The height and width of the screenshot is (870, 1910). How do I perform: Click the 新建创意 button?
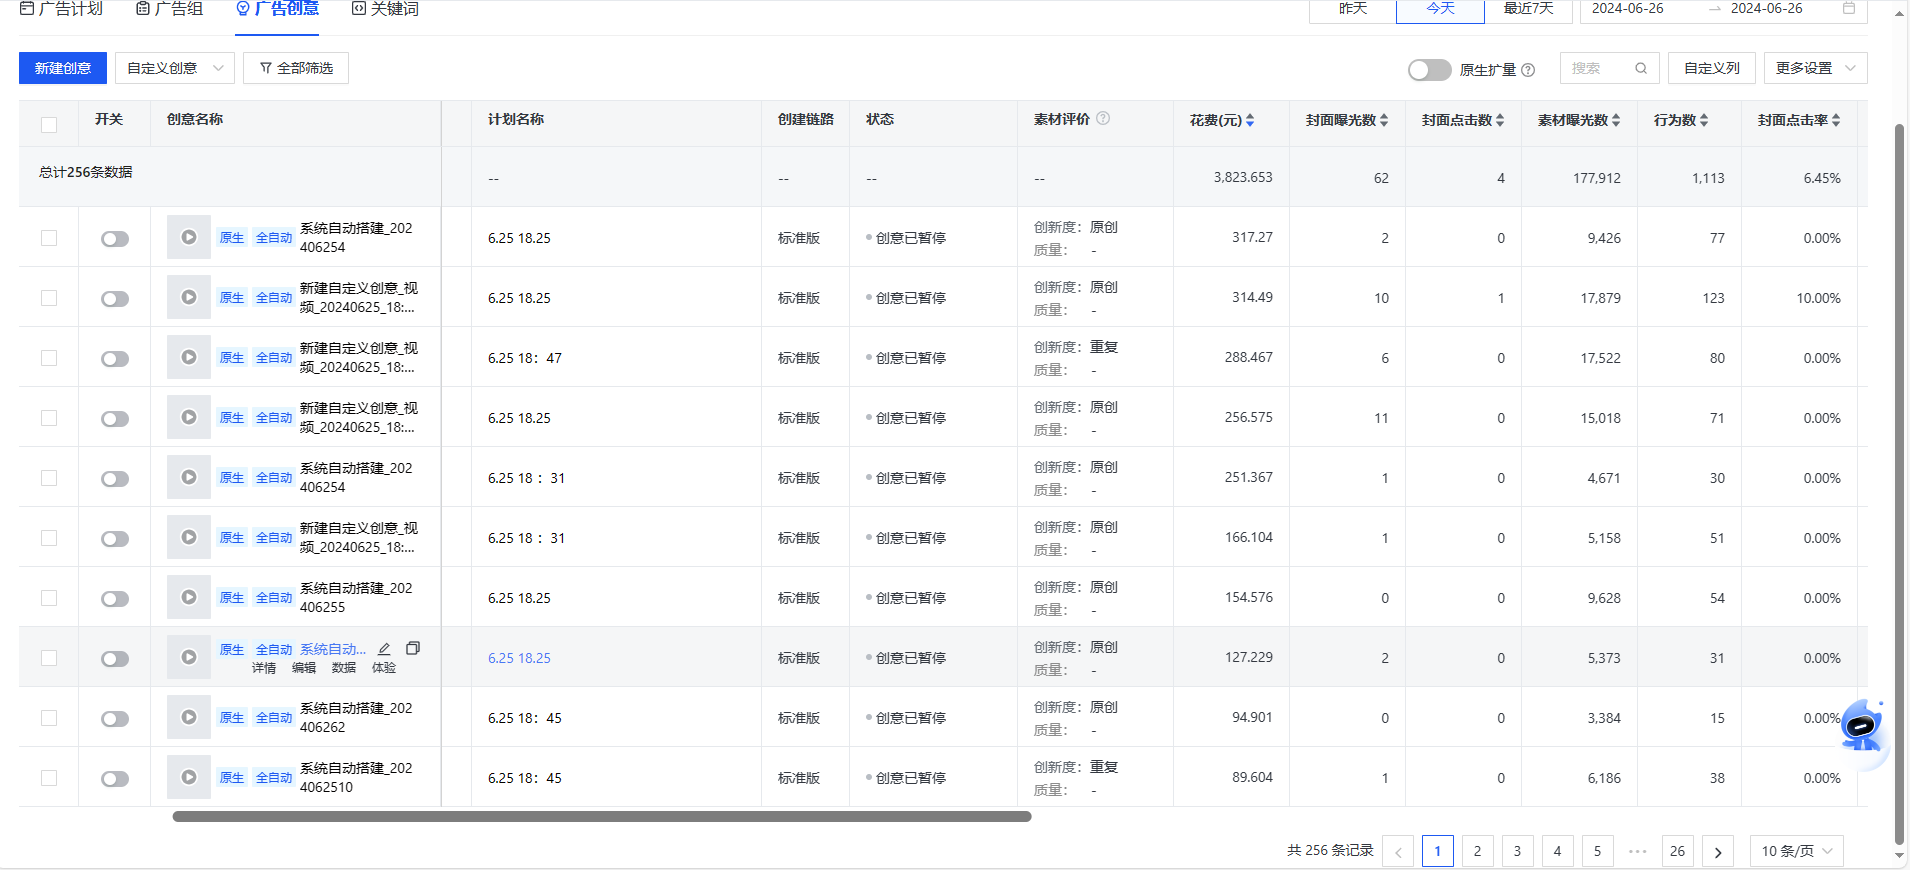pyautogui.click(x=62, y=68)
